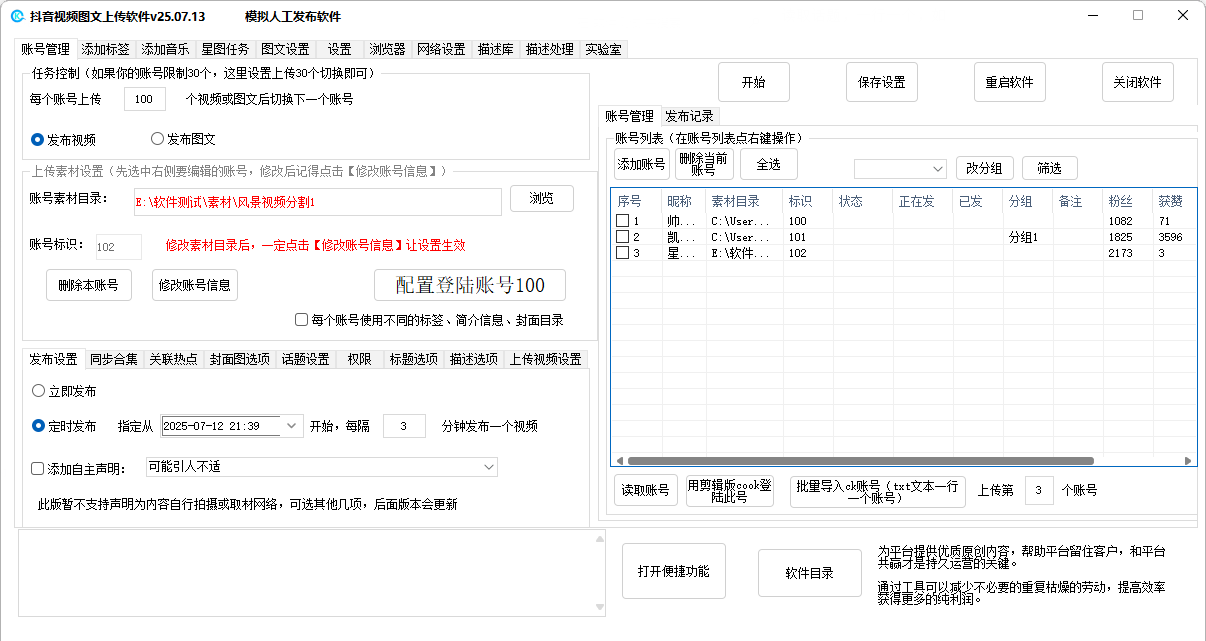
Task: Open the 话题设置 sub-tab
Action: coord(305,360)
